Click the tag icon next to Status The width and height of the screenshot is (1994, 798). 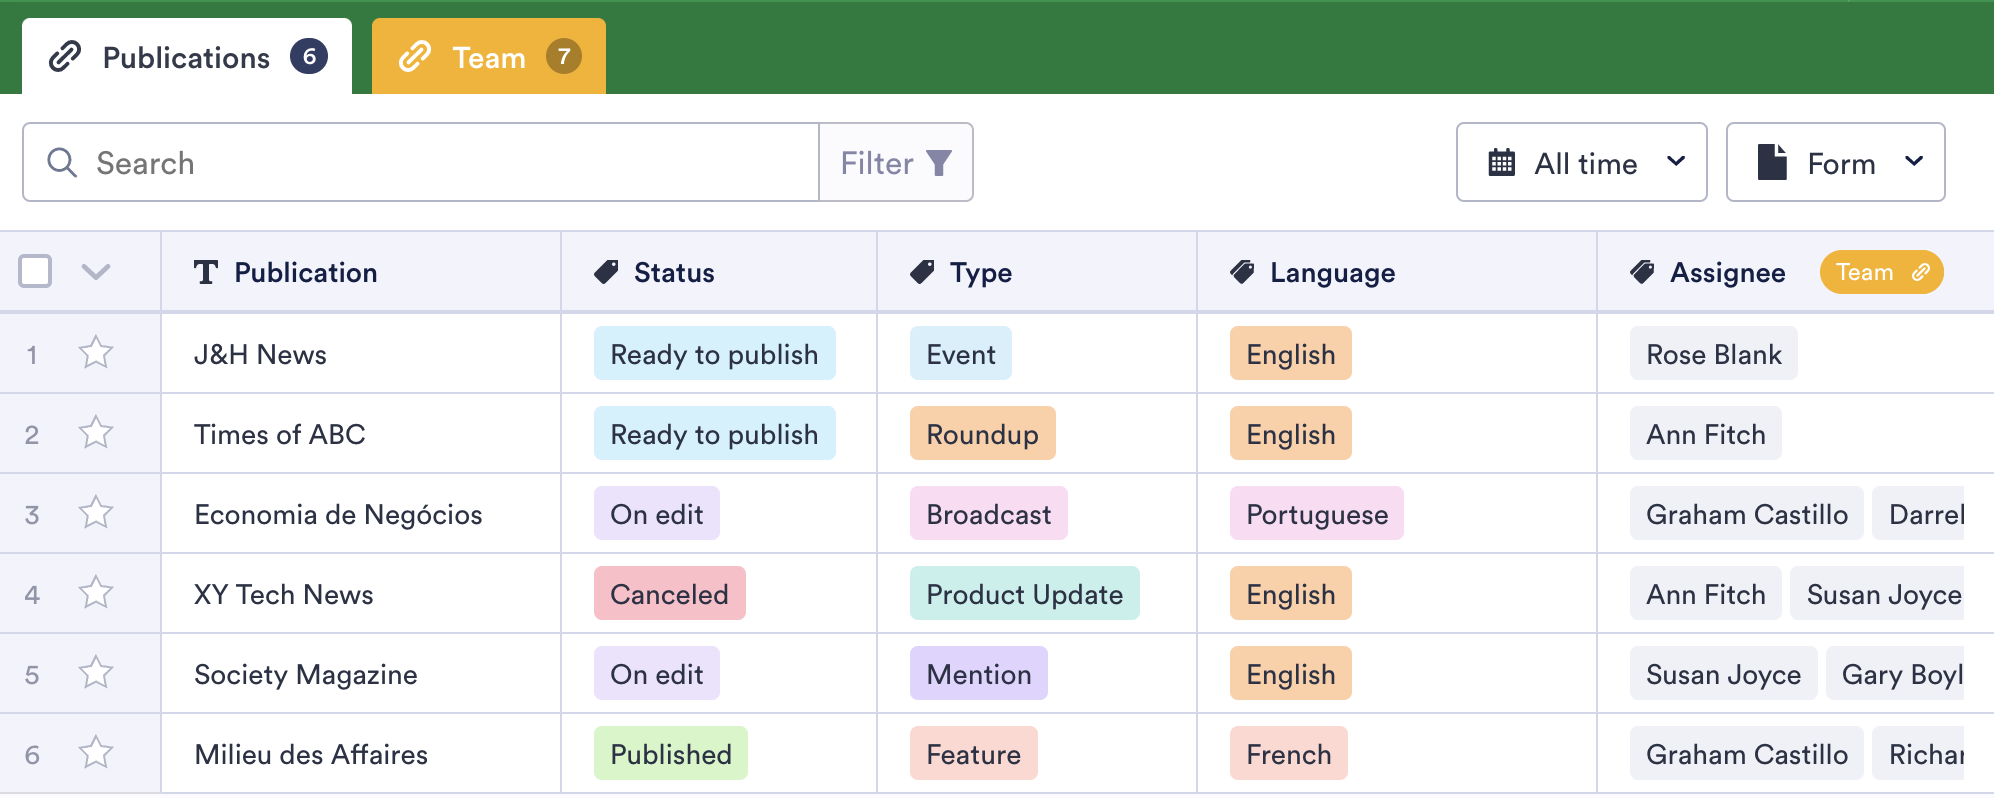click(x=606, y=272)
